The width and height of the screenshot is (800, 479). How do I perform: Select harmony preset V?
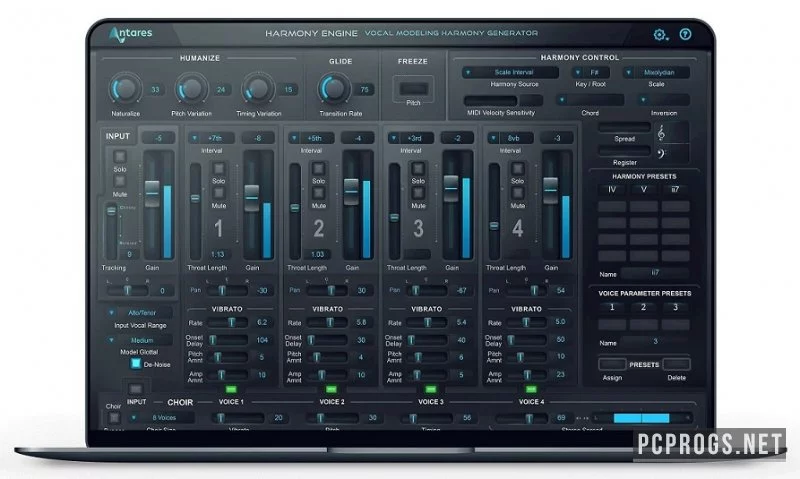[643, 189]
